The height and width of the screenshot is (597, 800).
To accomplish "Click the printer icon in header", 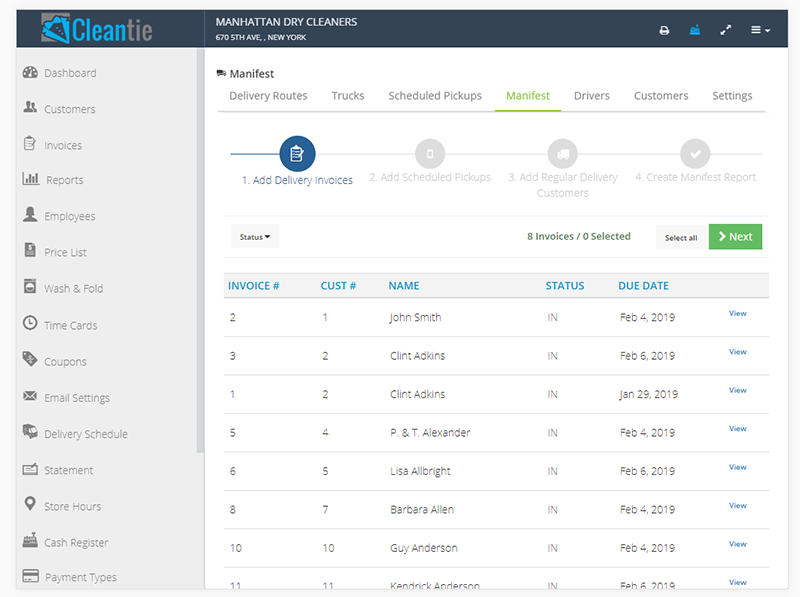I will [x=664, y=30].
